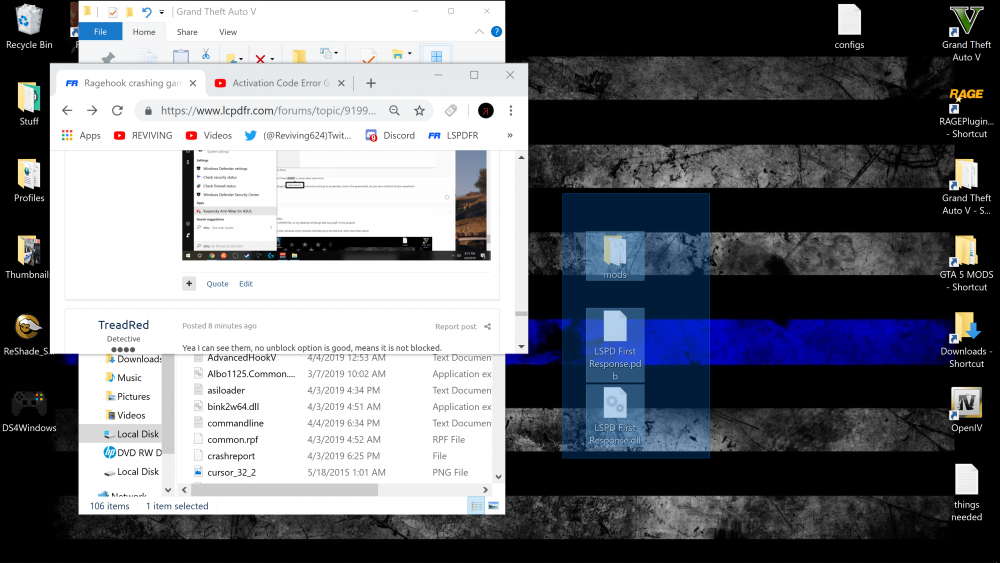Collapse the Explorer ribbon chevron

click(x=479, y=31)
